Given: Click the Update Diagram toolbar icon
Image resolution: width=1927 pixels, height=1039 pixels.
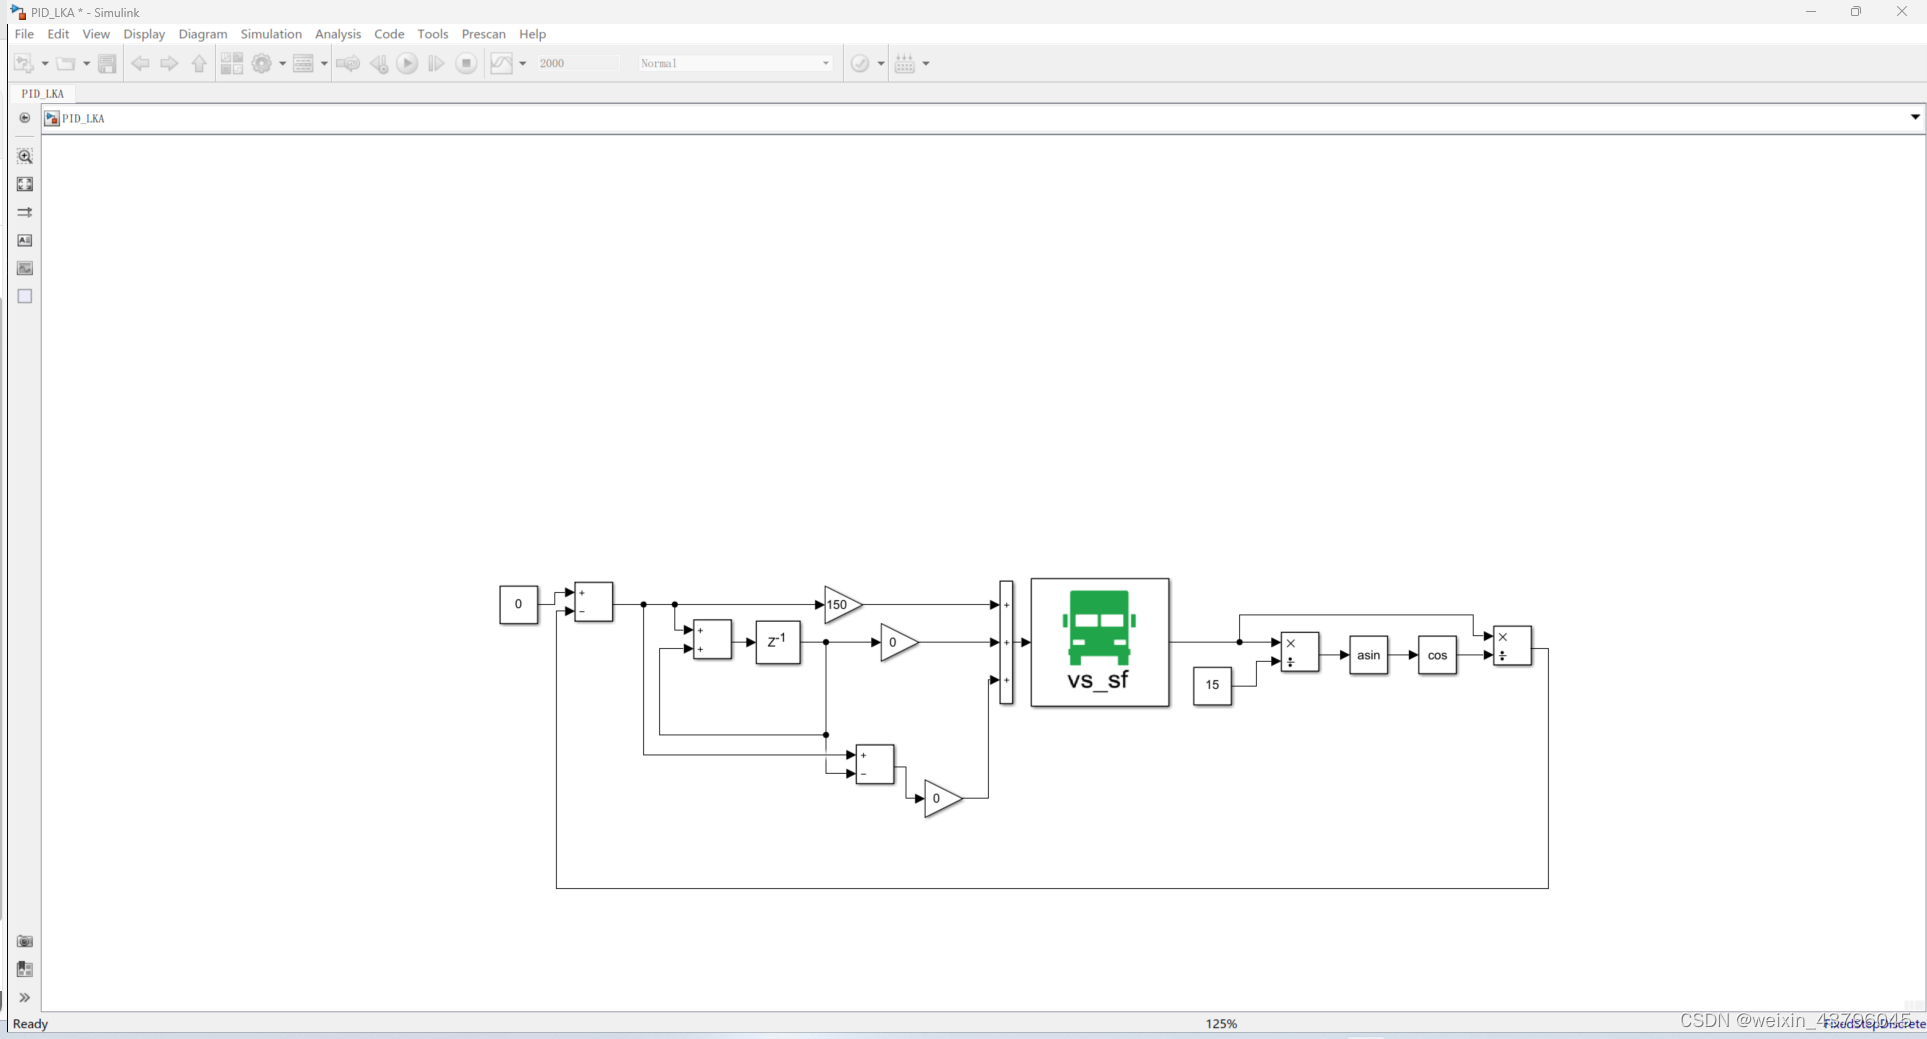Looking at the screenshot, I should [348, 63].
